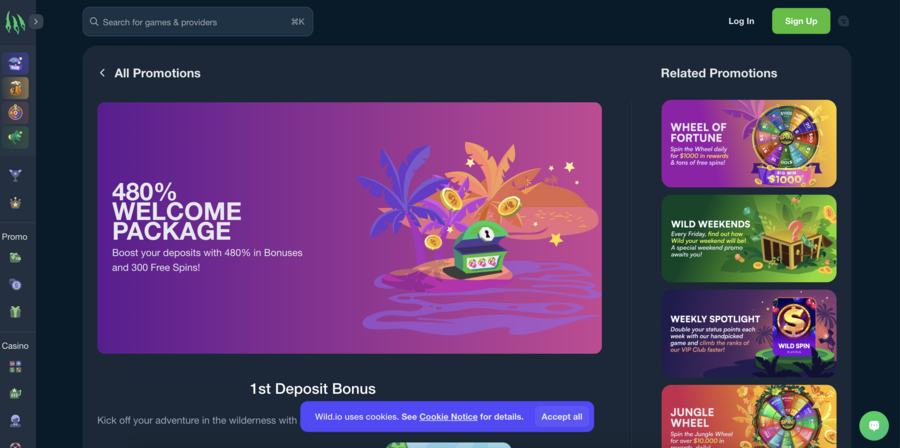Click the cocktail glass sidebar icon
900x448 pixels.
point(15,175)
